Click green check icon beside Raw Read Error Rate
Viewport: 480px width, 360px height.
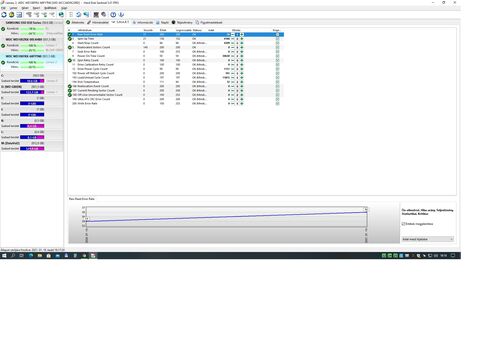[x=70, y=34]
